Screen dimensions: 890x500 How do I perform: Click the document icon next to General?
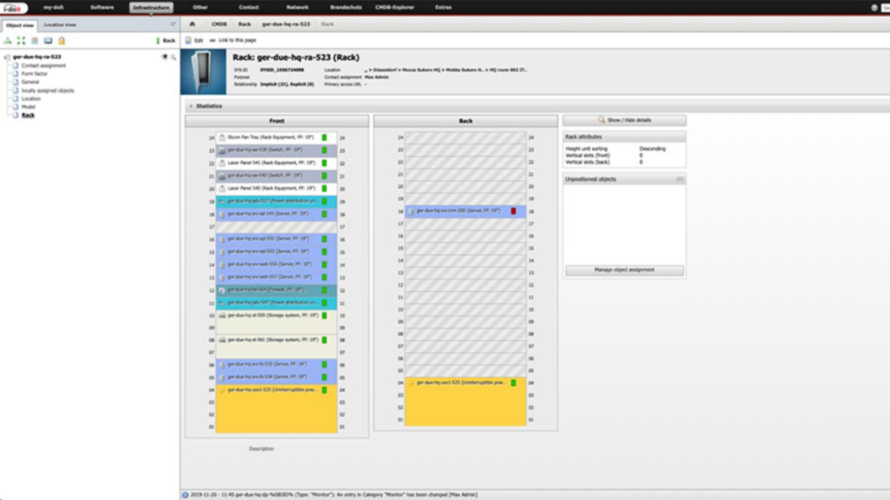pyautogui.click(x=16, y=82)
